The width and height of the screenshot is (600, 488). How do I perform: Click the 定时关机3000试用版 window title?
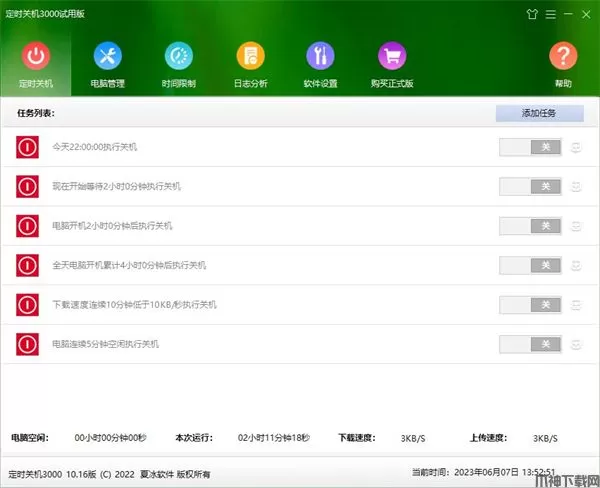tap(45, 14)
